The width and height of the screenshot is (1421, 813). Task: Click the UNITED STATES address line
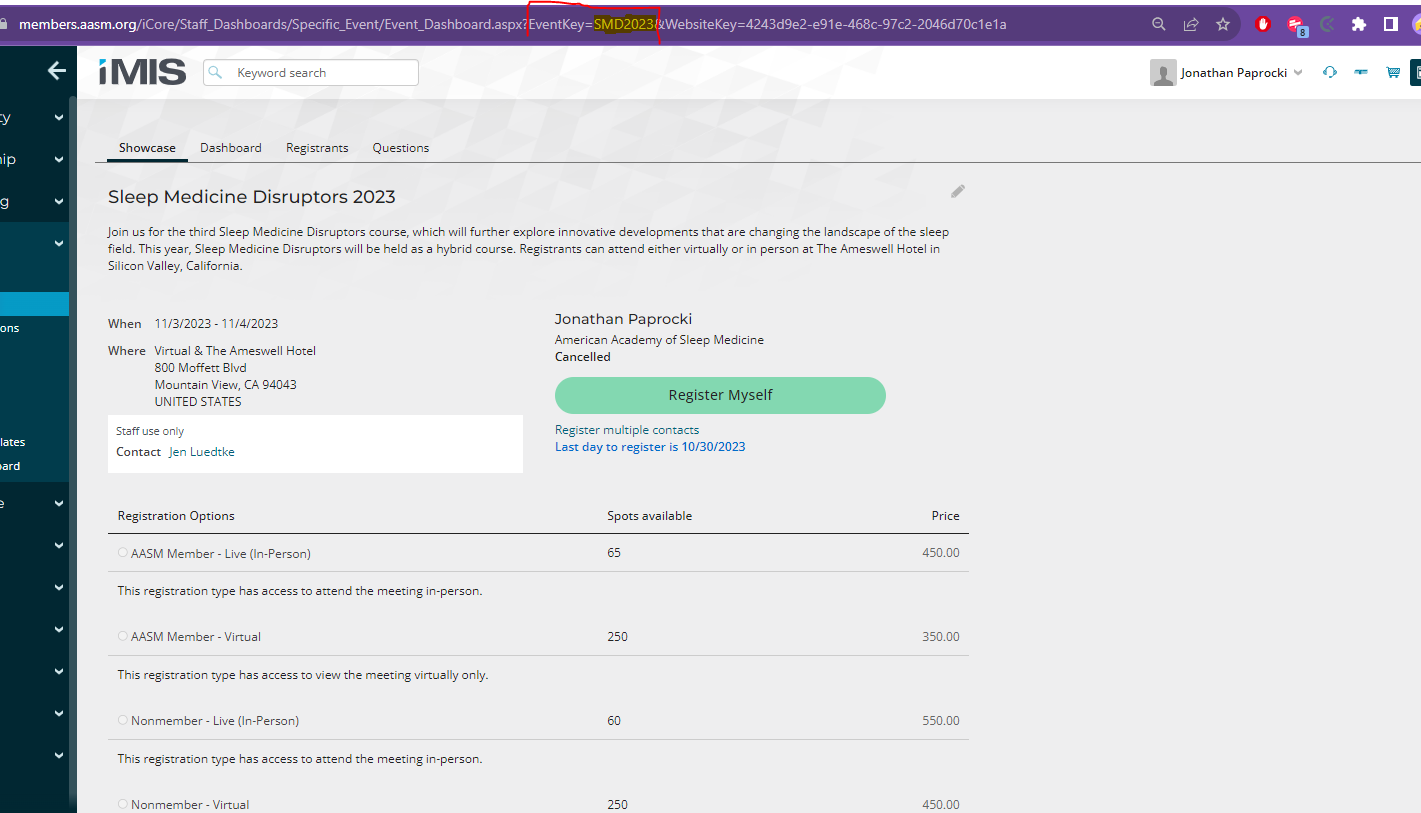click(198, 402)
